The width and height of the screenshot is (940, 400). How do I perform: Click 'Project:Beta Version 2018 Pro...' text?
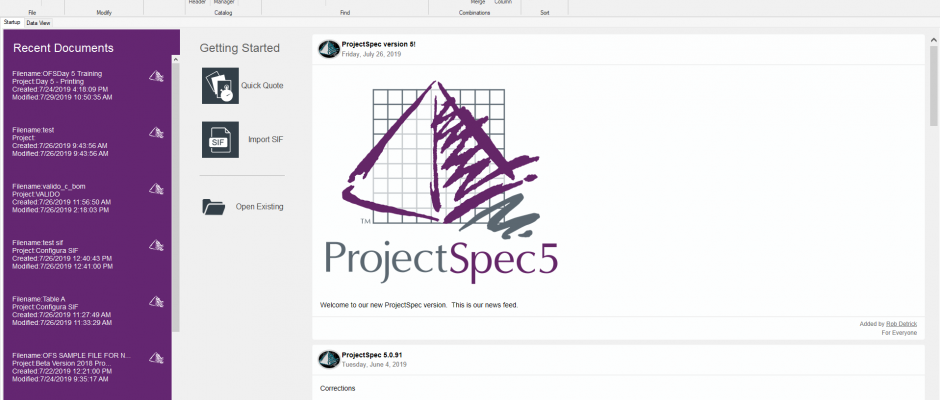(x=62, y=363)
